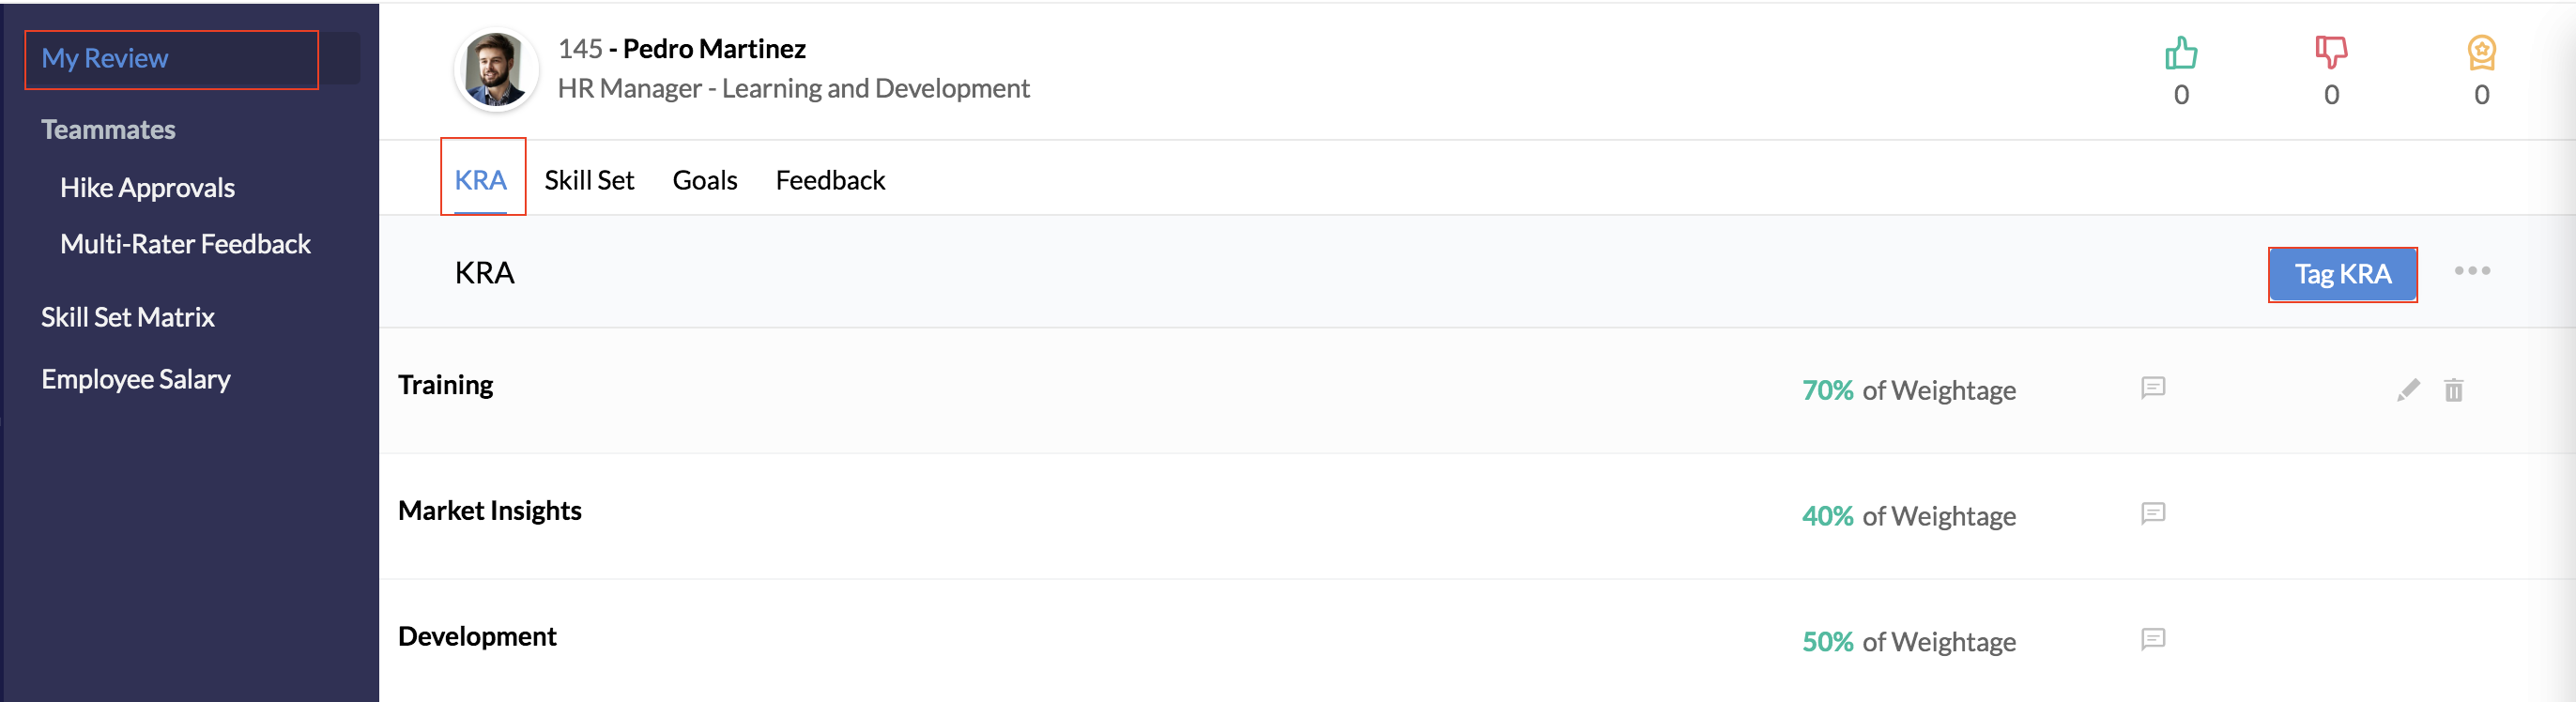Image resolution: width=2576 pixels, height=702 pixels.
Task: Open comments for the Training KRA
Action: click(2153, 388)
